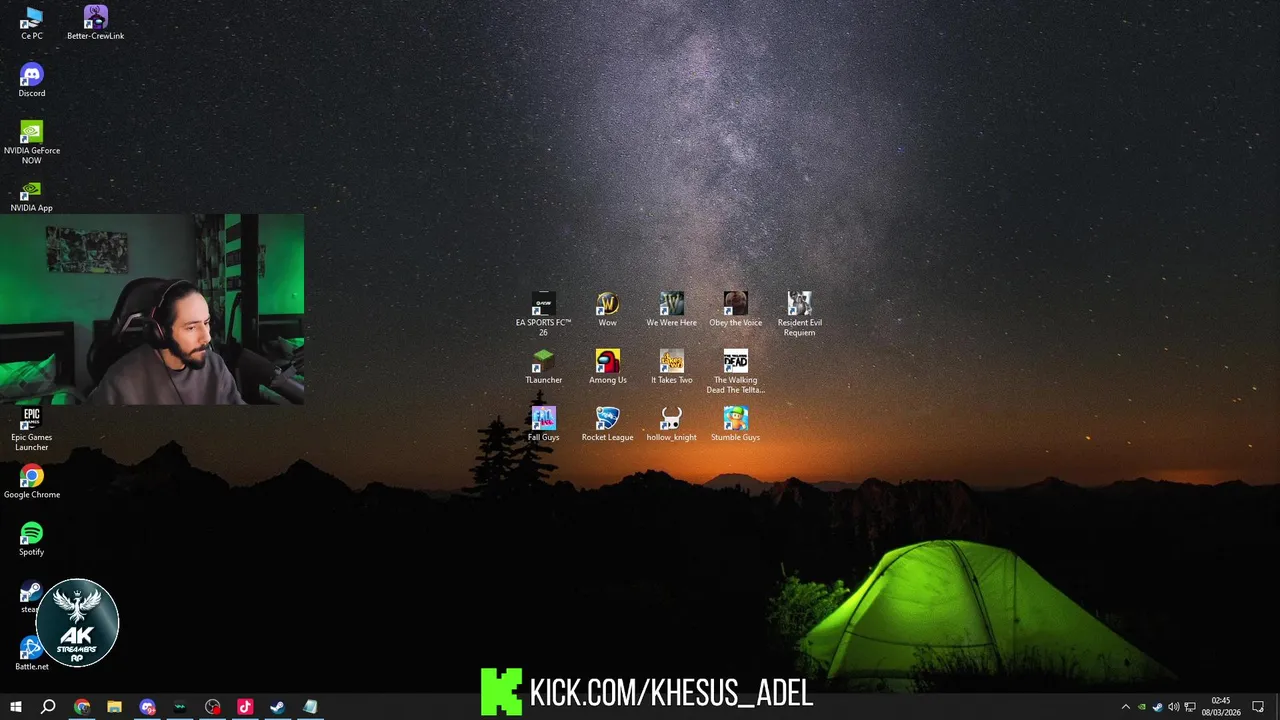Image resolution: width=1280 pixels, height=720 pixels.
Task: Open the Discord desktop shortcut
Action: (31, 80)
